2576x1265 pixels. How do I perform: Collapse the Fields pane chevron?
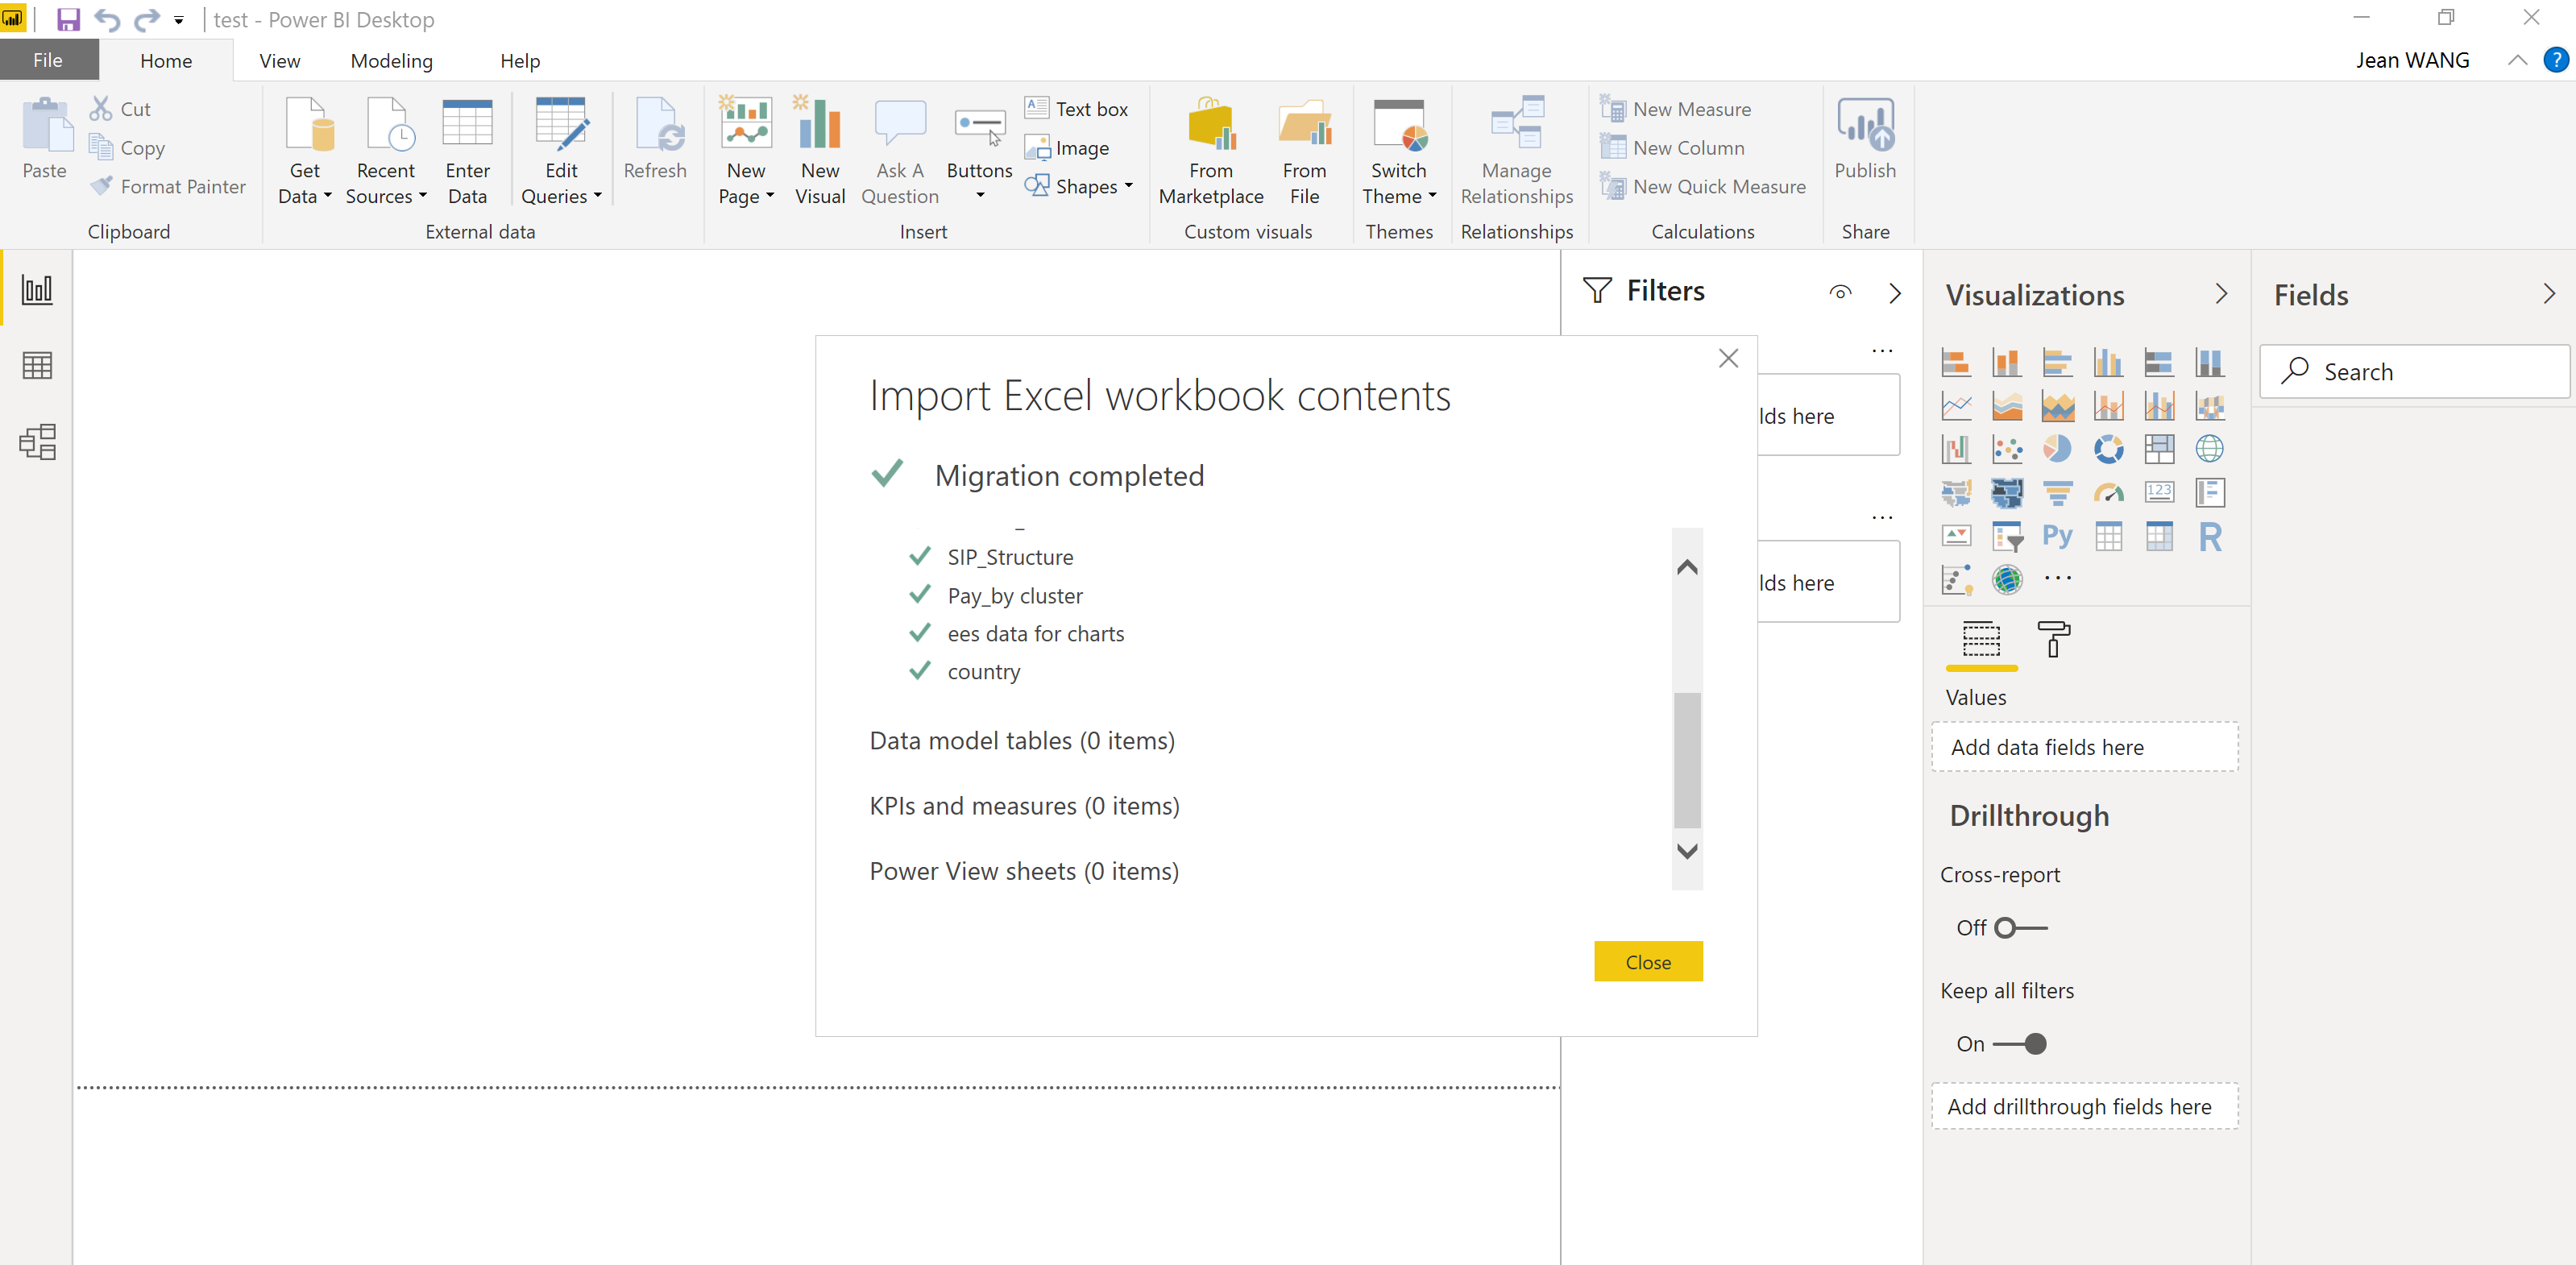(x=2549, y=294)
